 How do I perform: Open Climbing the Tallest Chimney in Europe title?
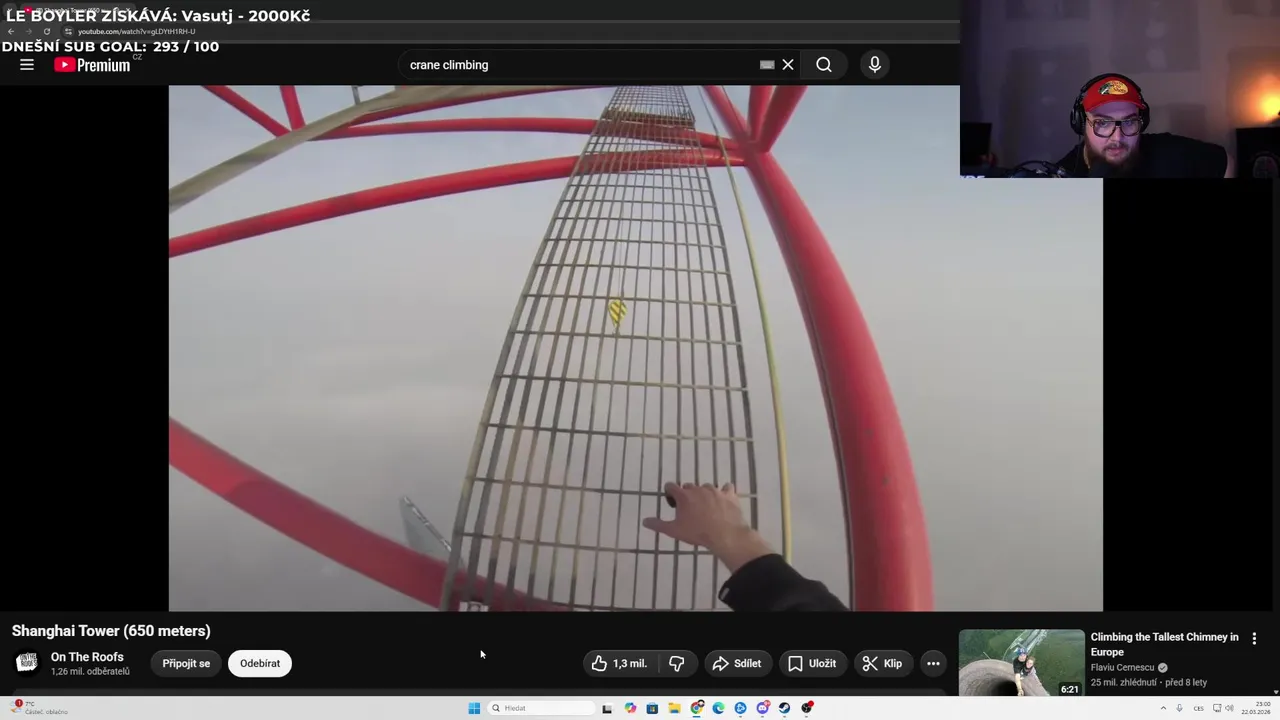(x=1164, y=644)
